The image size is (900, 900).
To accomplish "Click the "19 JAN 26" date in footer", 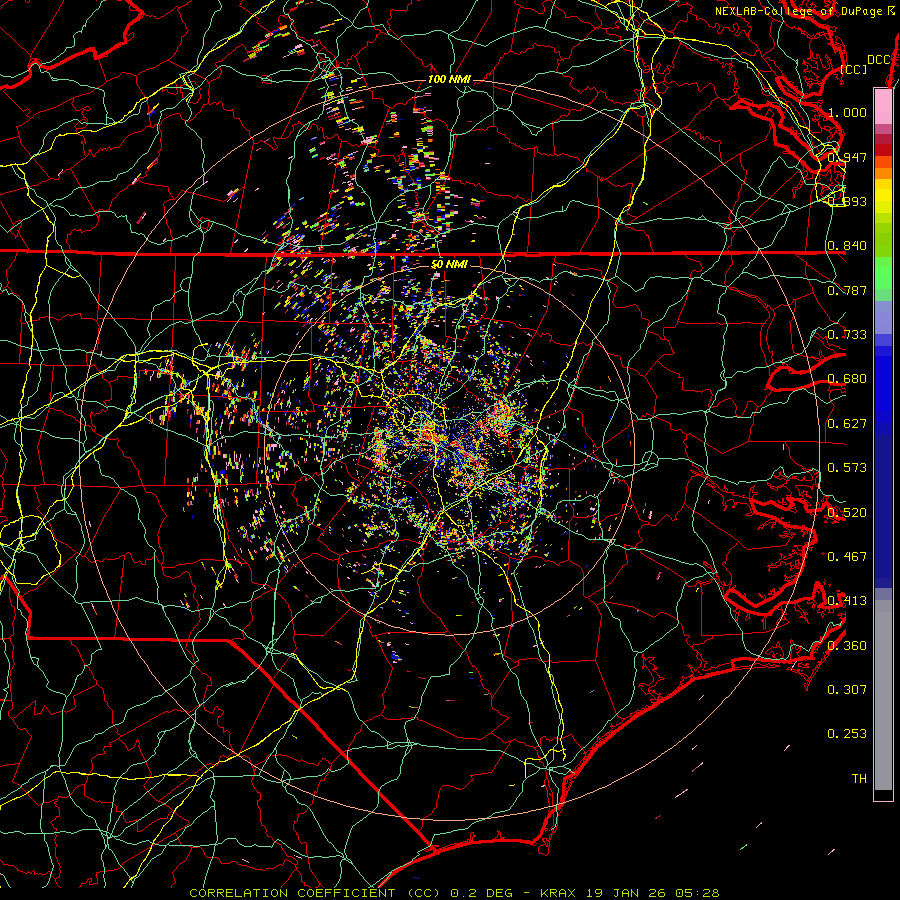I will (627, 893).
